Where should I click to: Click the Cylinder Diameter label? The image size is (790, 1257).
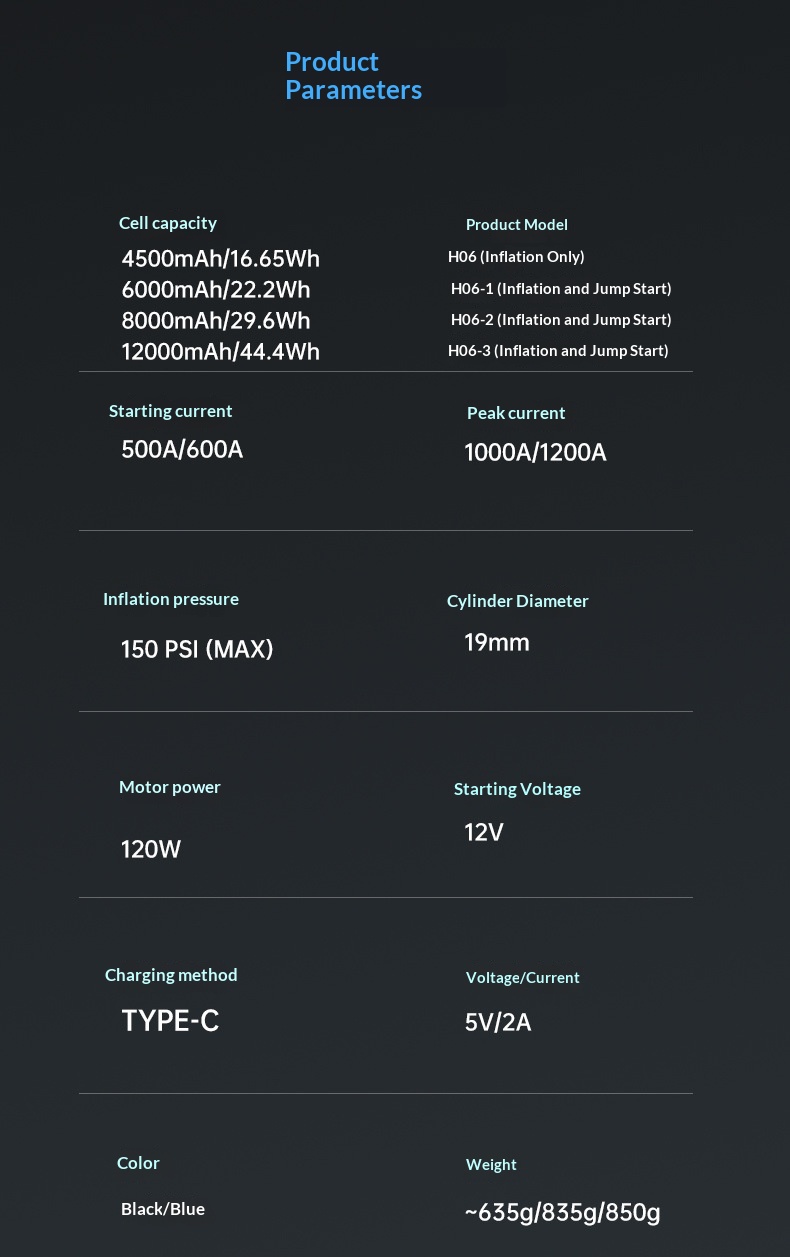(x=517, y=601)
